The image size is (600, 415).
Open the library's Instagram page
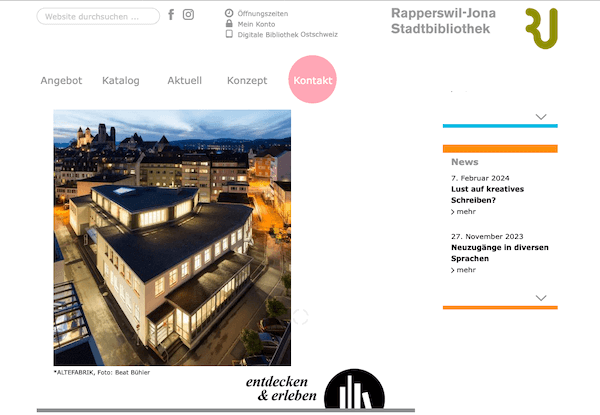coord(188,15)
